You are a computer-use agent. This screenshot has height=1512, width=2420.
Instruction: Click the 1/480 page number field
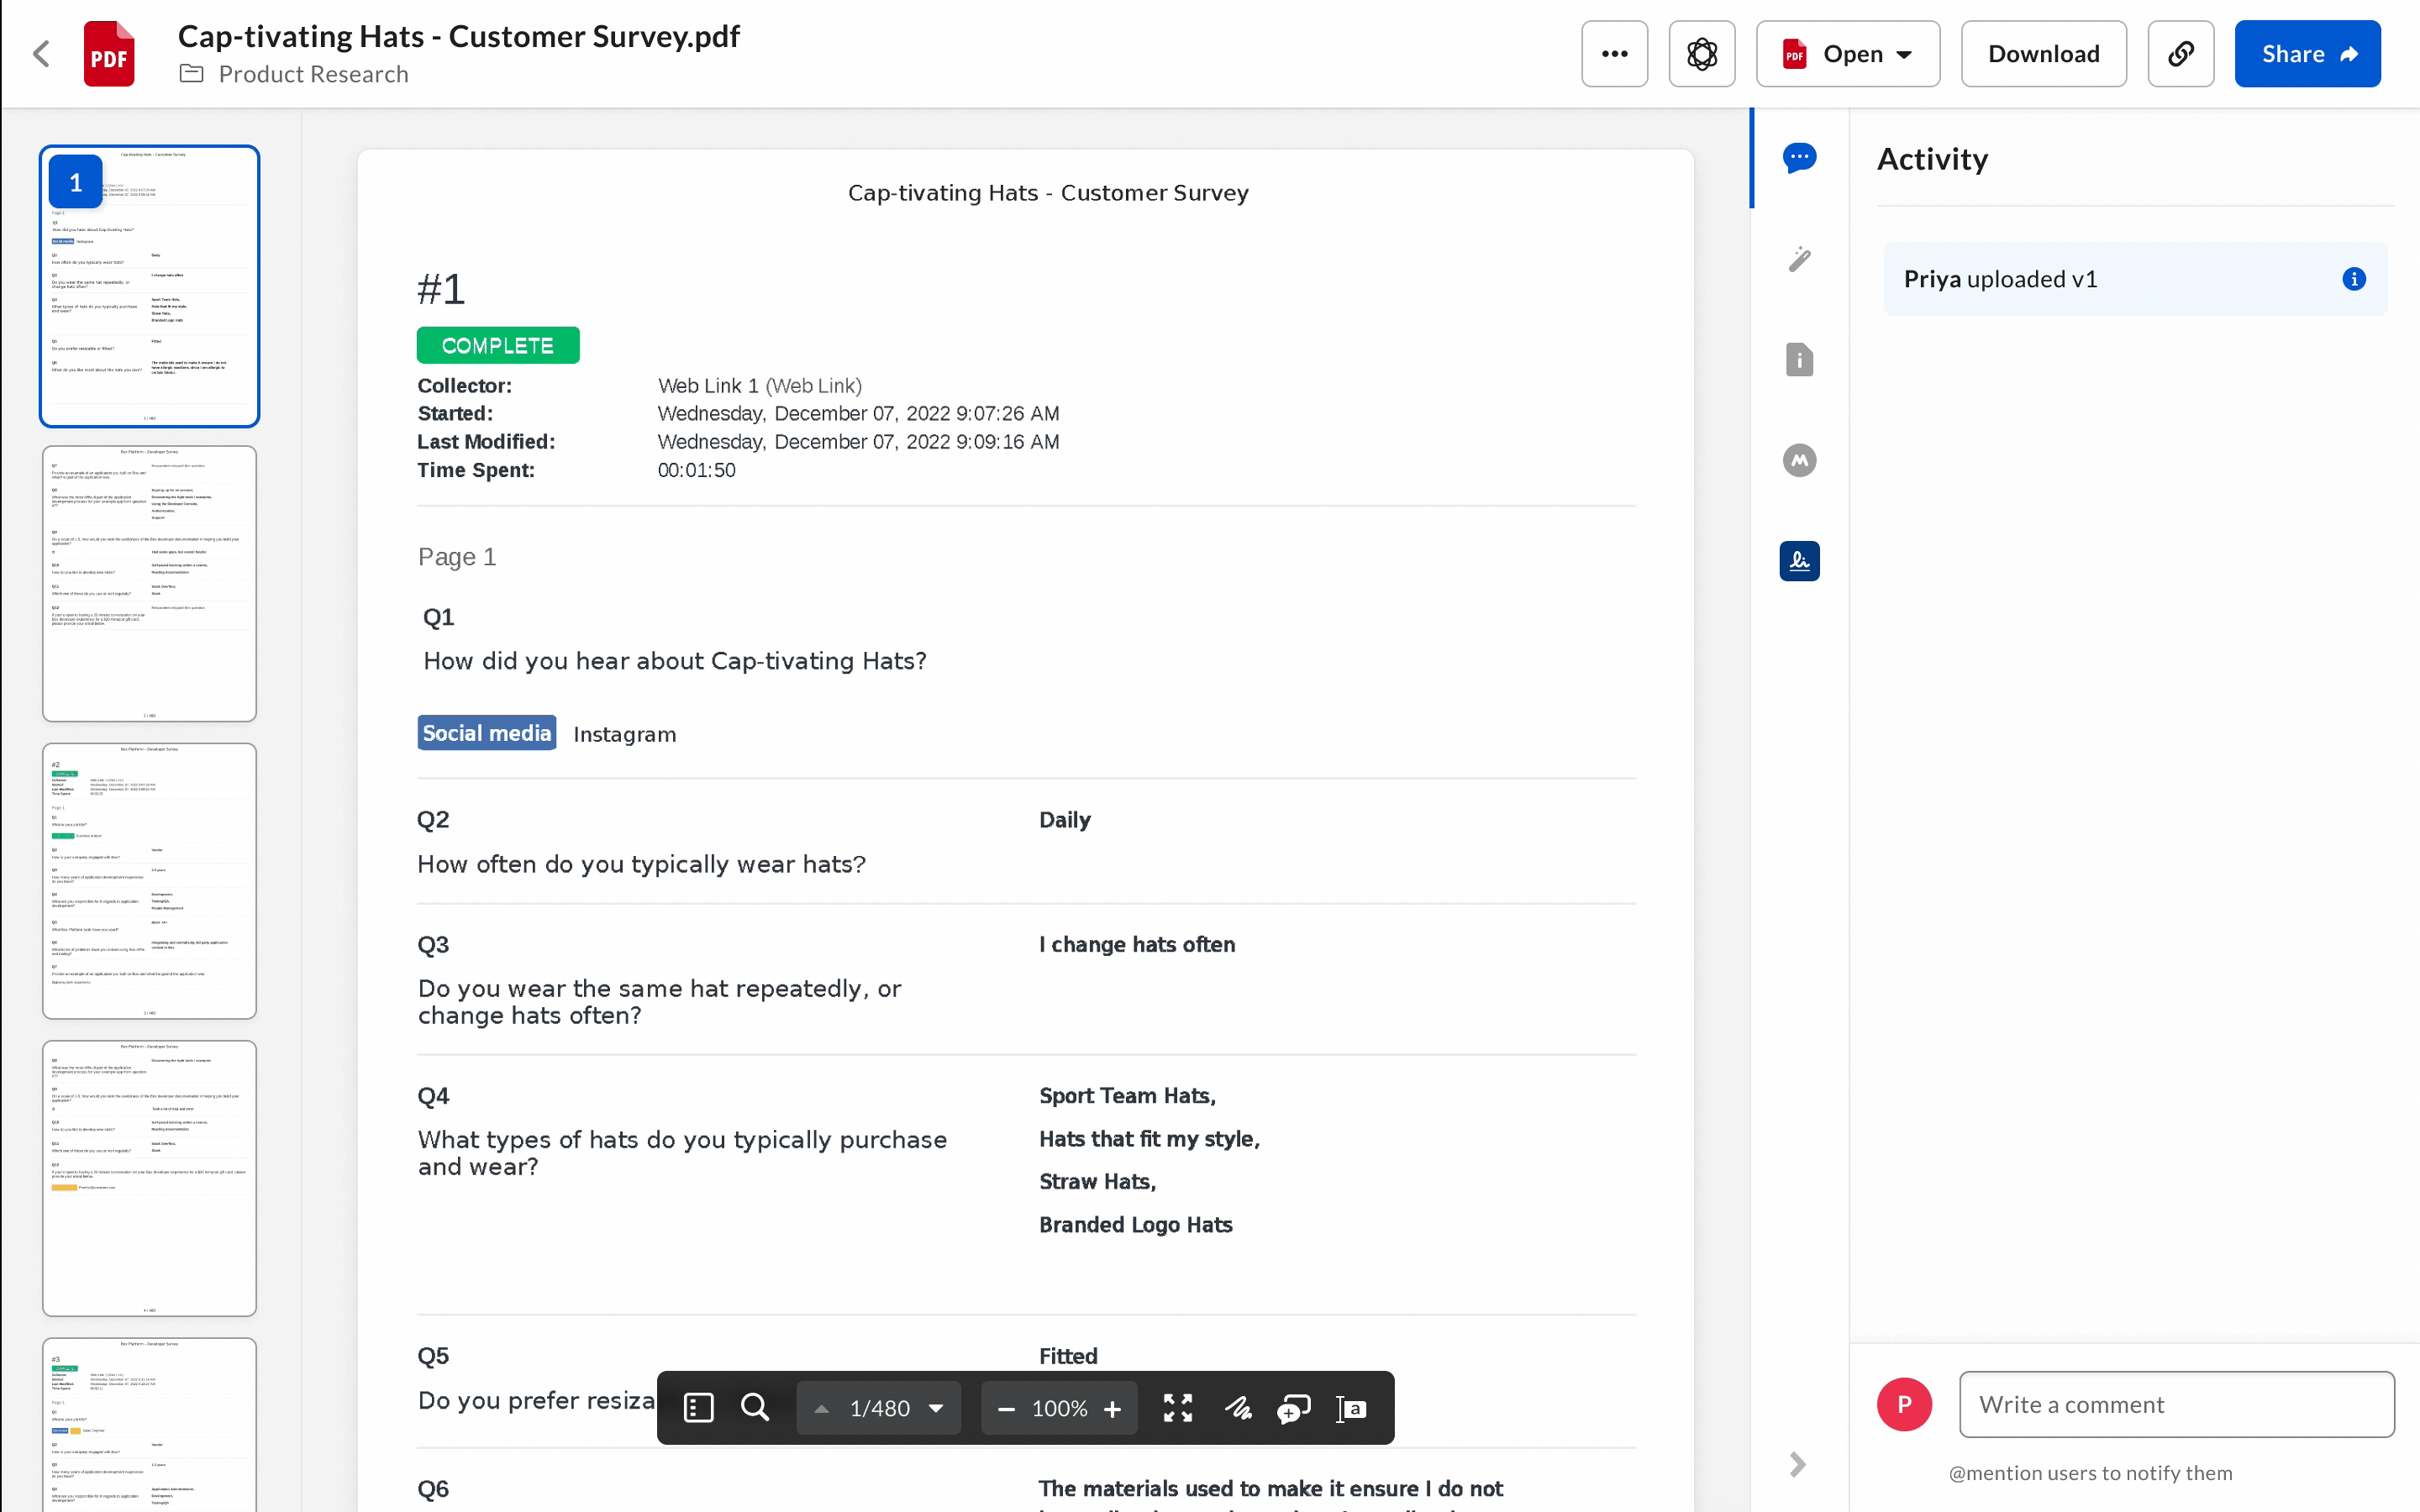879,1408
